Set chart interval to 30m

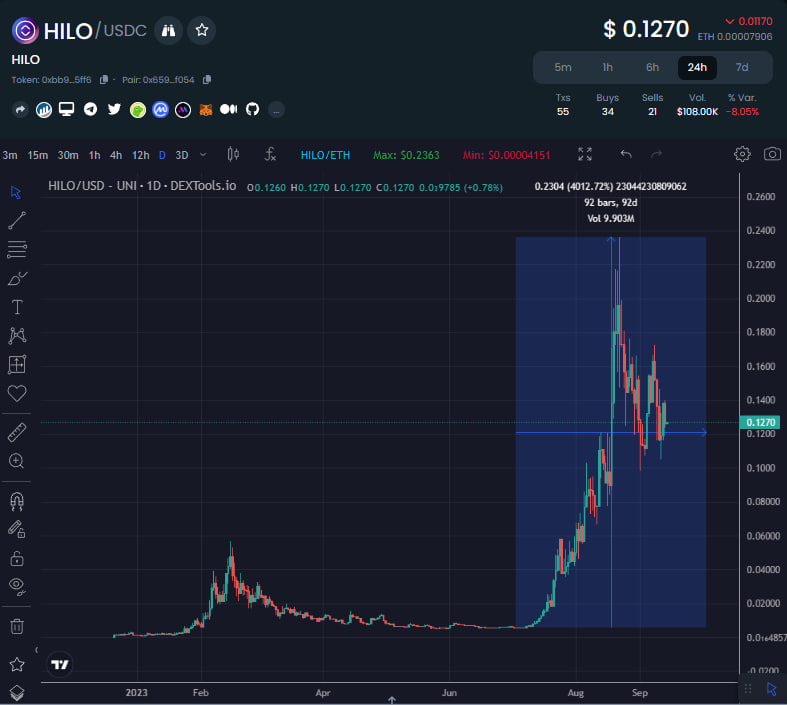(x=68, y=155)
